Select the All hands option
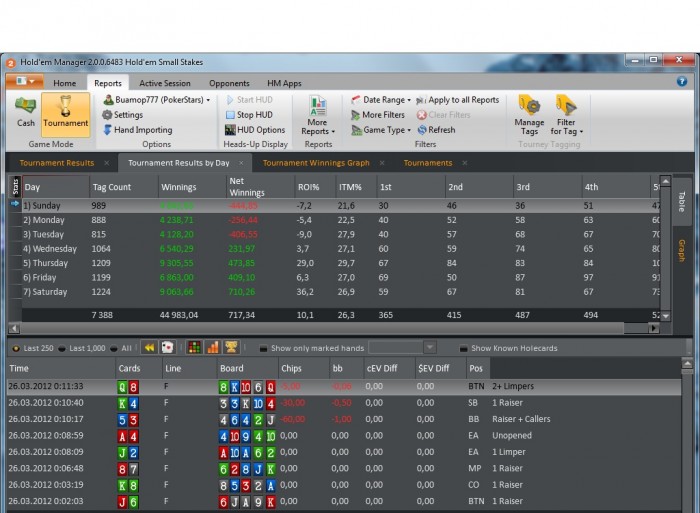The height and width of the screenshot is (513, 700). [121, 348]
